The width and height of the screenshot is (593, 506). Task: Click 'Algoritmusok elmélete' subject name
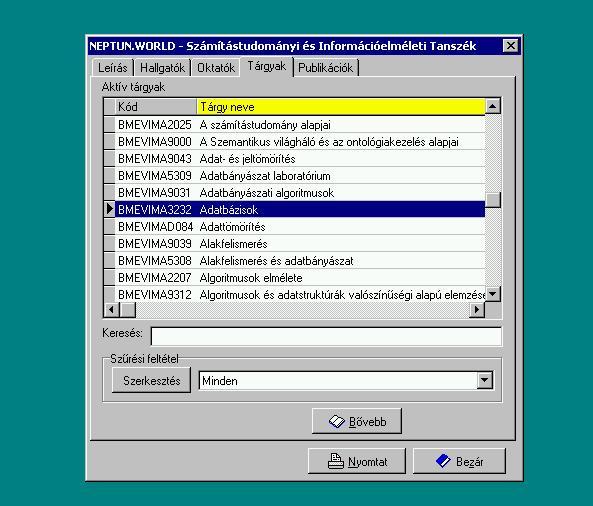coord(251,278)
